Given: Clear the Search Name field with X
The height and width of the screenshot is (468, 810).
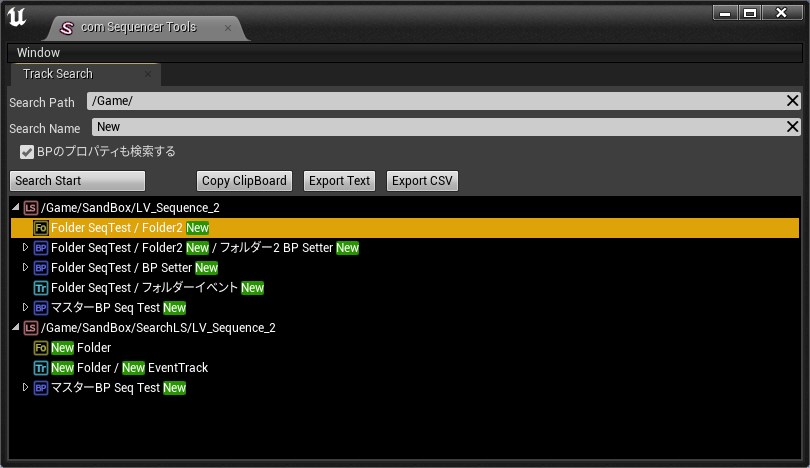Looking at the screenshot, I should (792, 127).
